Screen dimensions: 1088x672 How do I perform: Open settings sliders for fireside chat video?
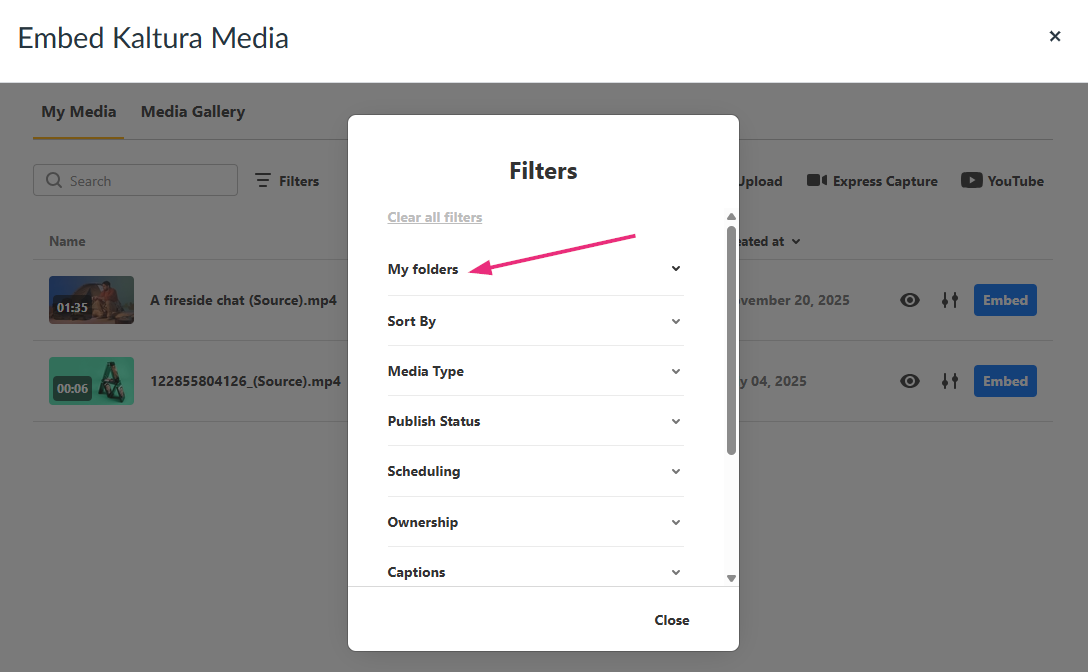pos(950,300)
